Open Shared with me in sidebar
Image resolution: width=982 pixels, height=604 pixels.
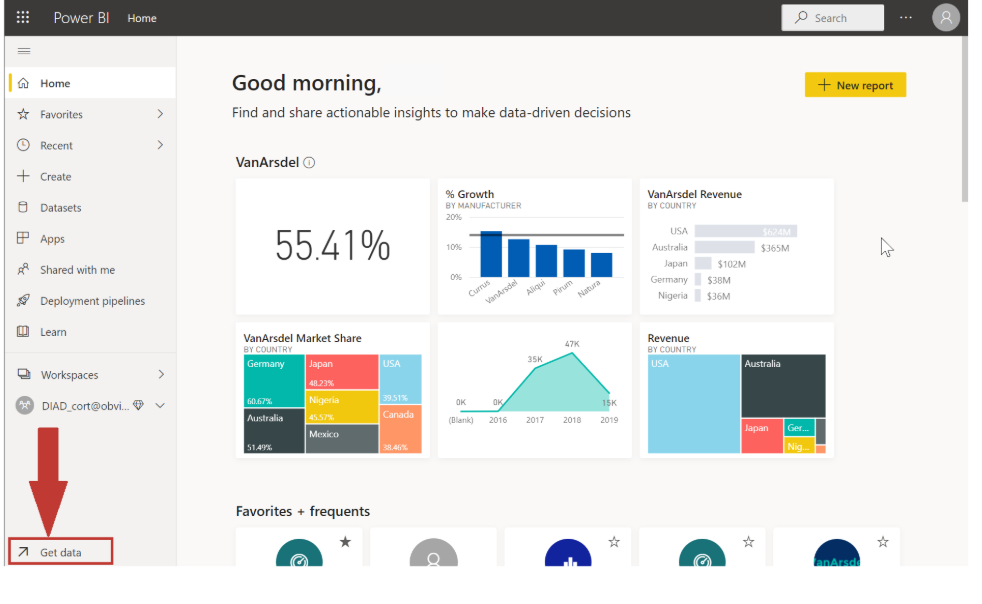pyautogui.click(x=77, y=270)
